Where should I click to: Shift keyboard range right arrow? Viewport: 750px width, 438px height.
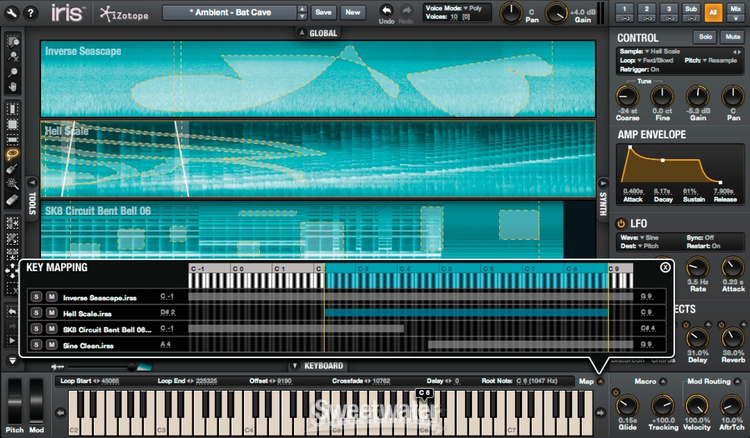point(600,413)
